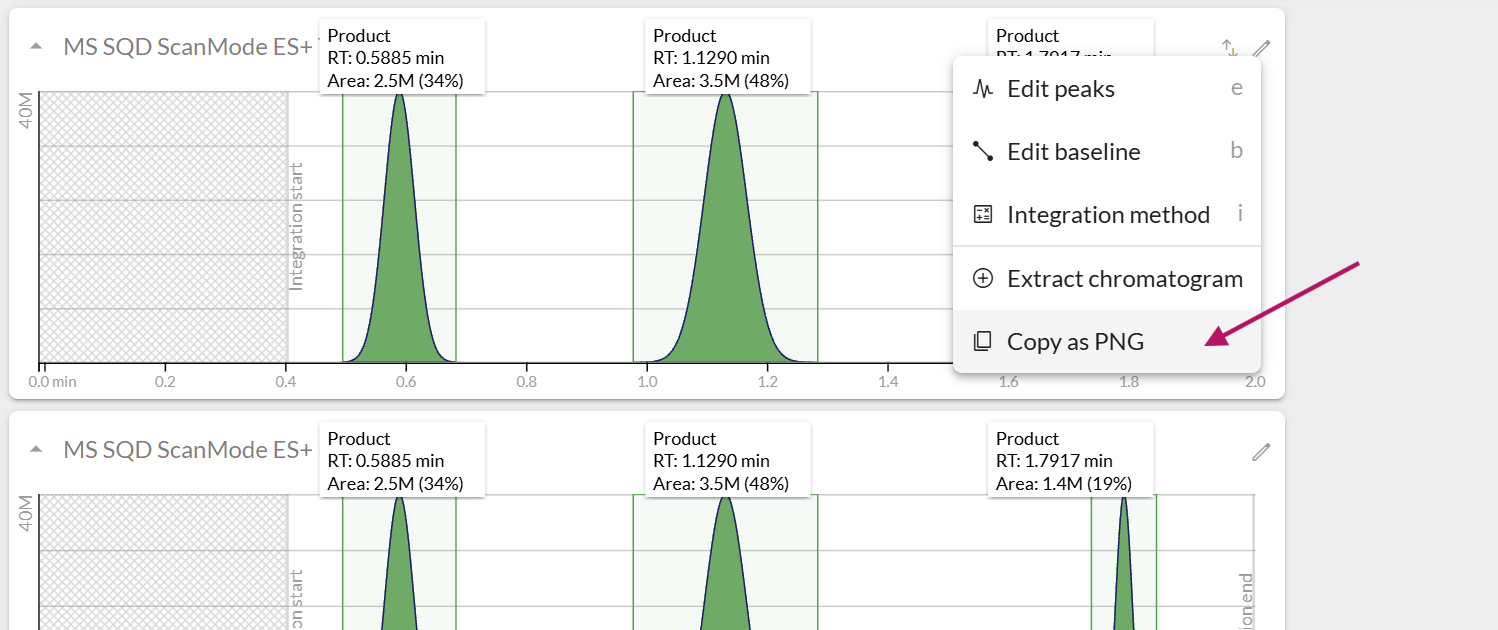The width and height of the screenshot is (1498, 630).
Task: Select the Edit baseline menu entry
Action: pos(1107,152)
